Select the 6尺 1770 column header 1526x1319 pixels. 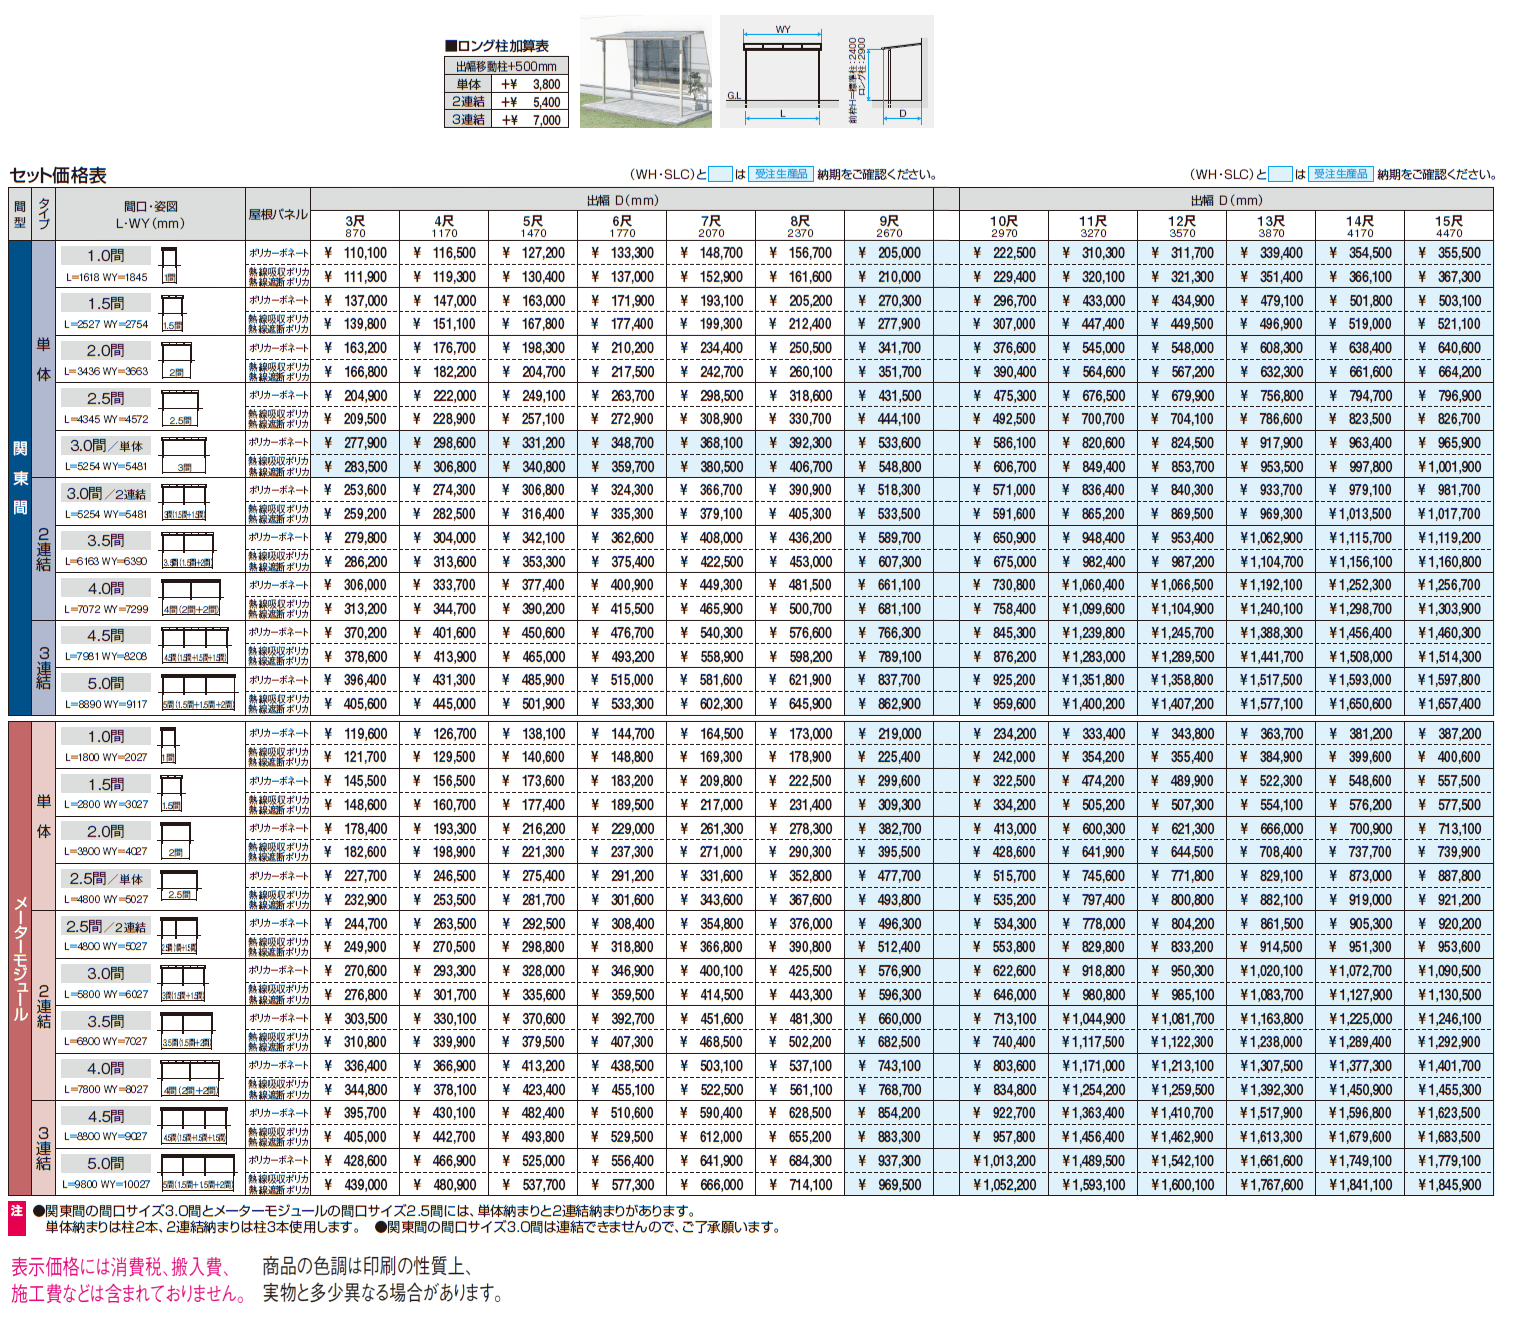622,225
